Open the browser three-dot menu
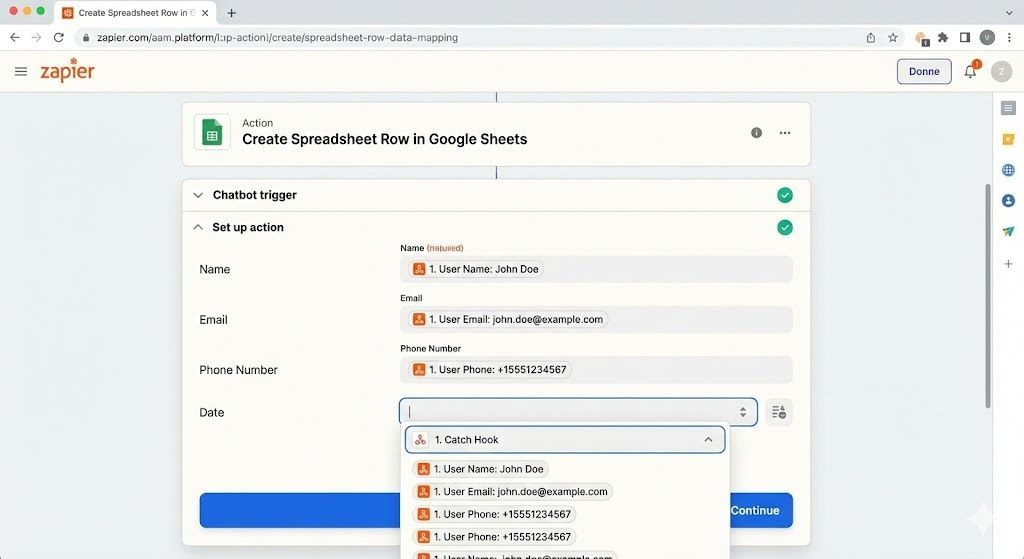Viewport: 1024px width, 559px height. tap(1009, 37)
